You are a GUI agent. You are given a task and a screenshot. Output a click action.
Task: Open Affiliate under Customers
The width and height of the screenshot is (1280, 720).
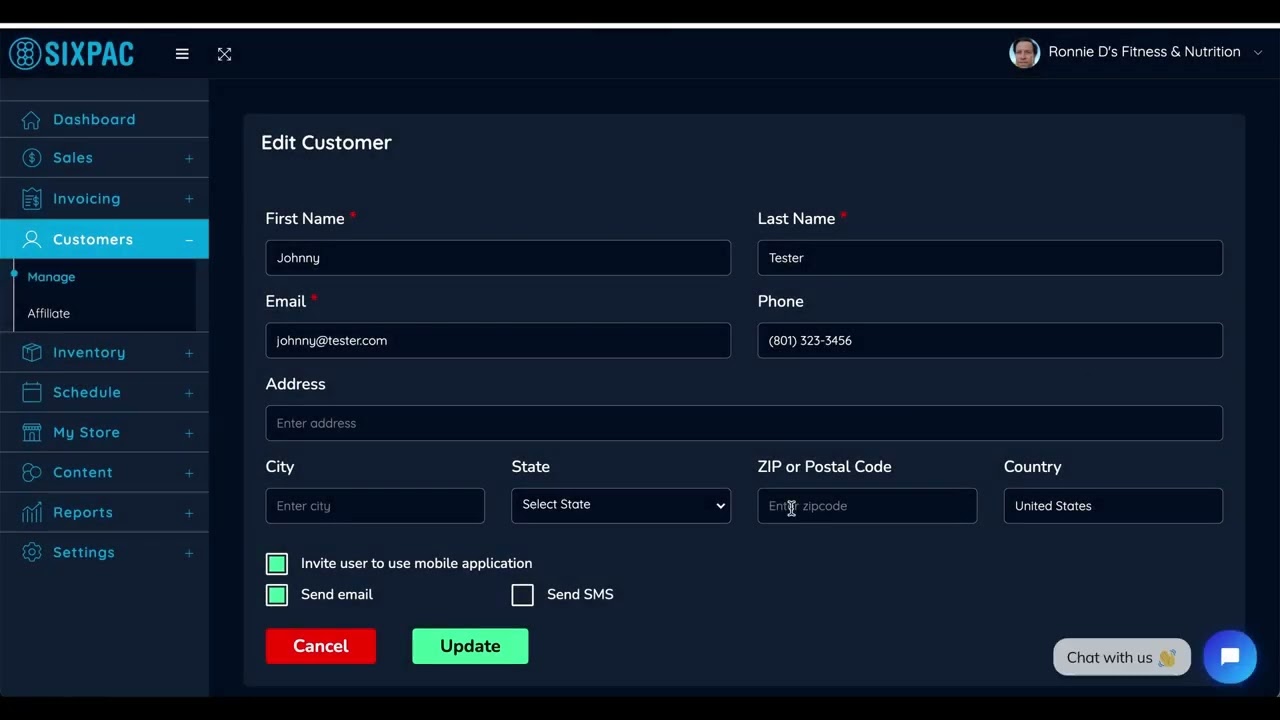click(x=49, y=313)
